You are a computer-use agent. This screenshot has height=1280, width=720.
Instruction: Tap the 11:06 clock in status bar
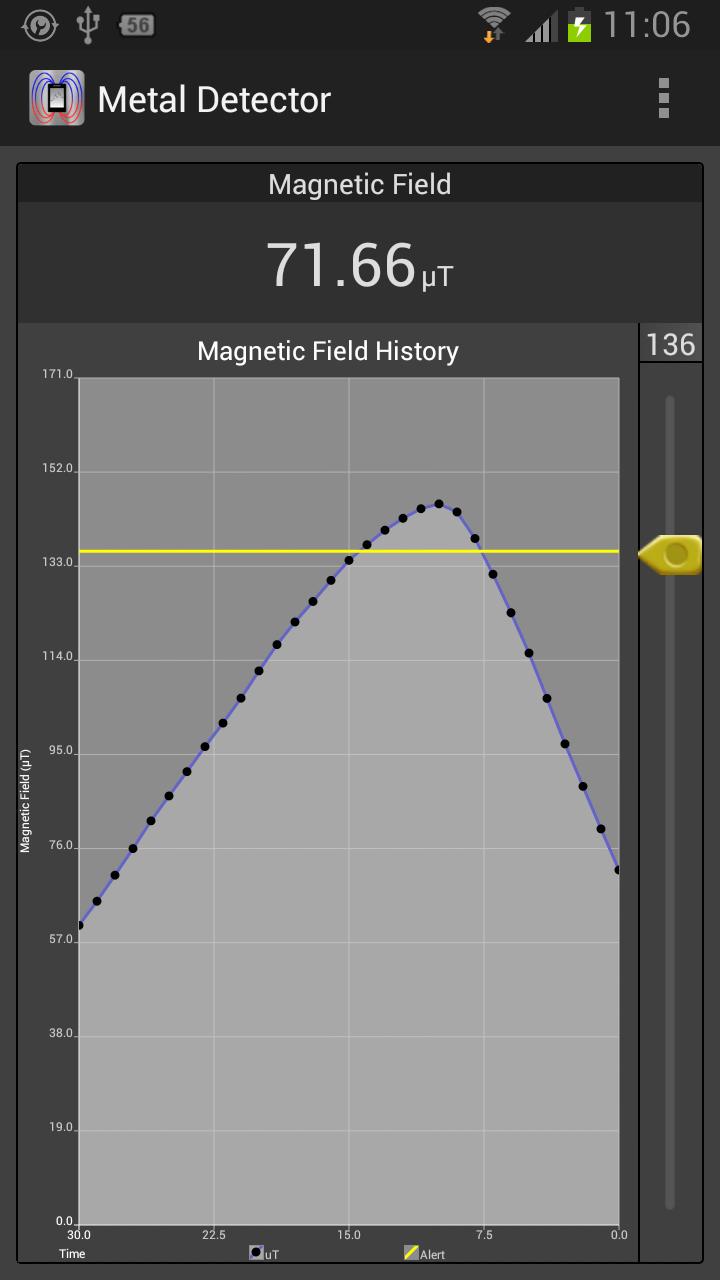[647, 24]
